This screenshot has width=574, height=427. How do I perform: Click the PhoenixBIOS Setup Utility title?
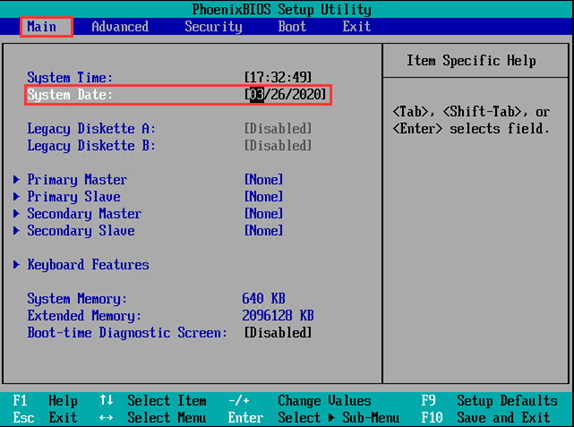point(282,10)
